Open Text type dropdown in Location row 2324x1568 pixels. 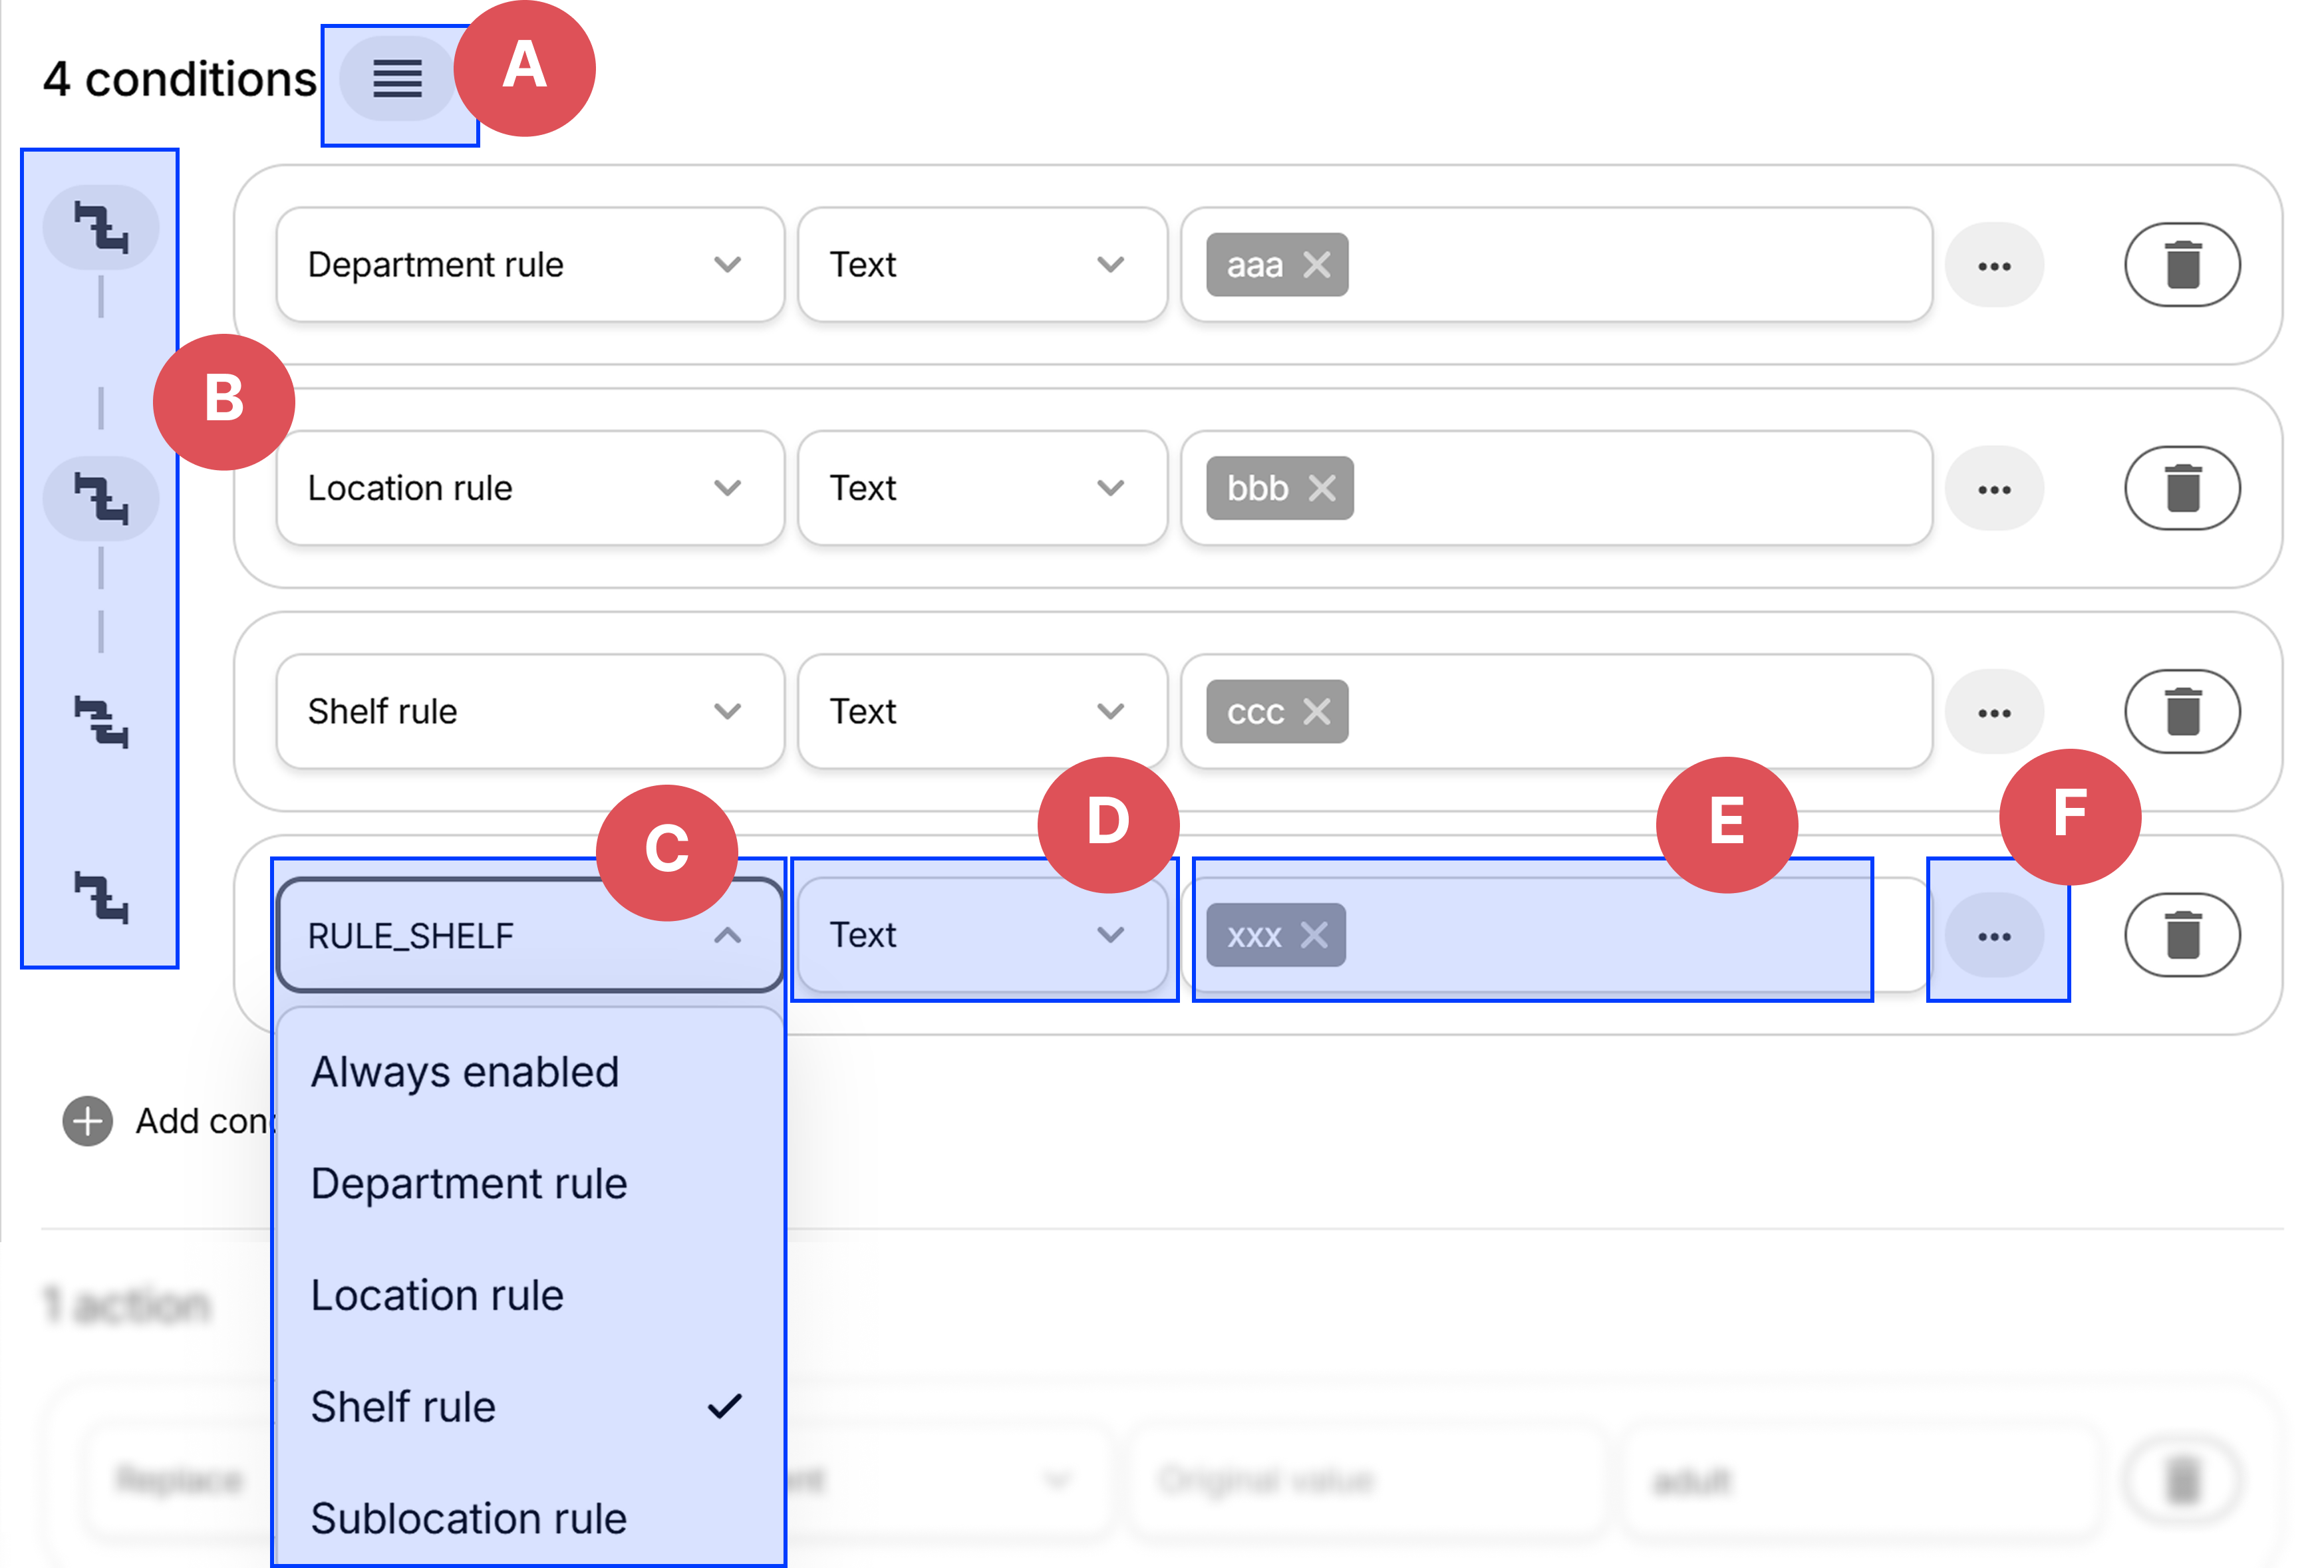(x=981, y=488)
